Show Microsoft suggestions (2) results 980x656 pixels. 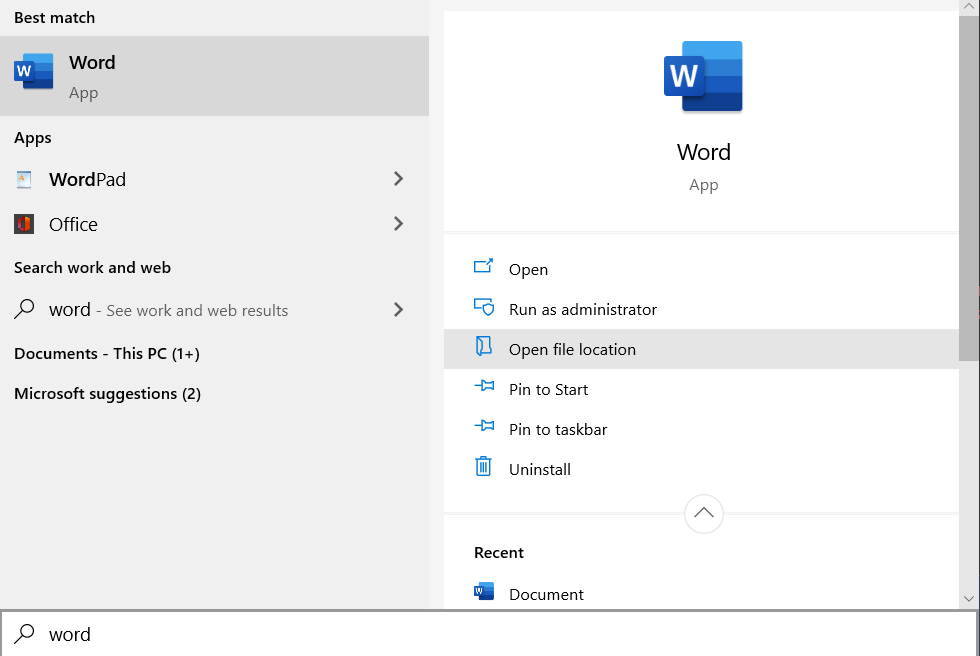108,394
